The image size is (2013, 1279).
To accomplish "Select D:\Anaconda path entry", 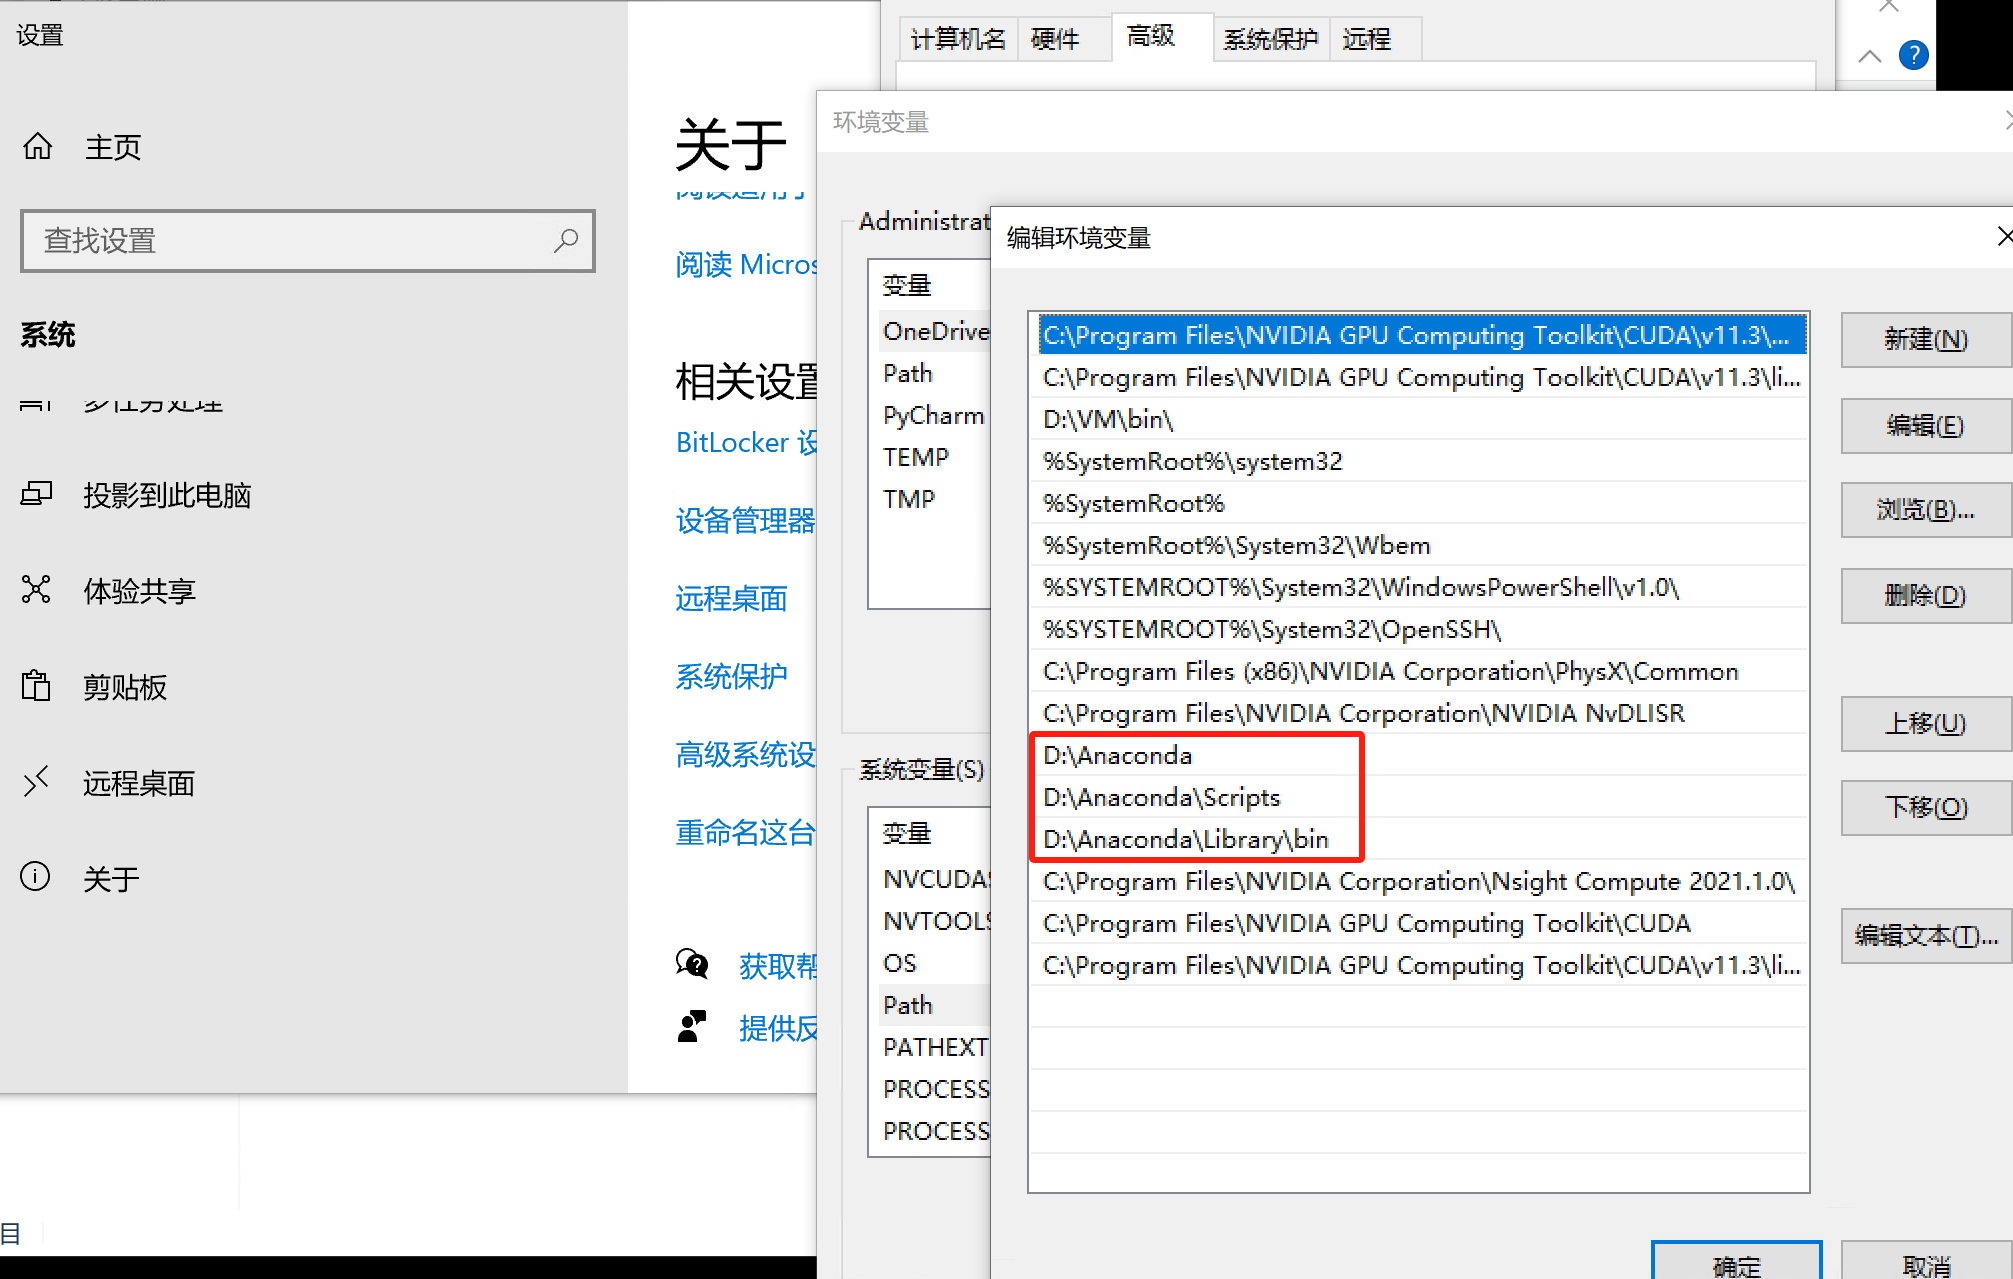I will (x=1421, y=755).
